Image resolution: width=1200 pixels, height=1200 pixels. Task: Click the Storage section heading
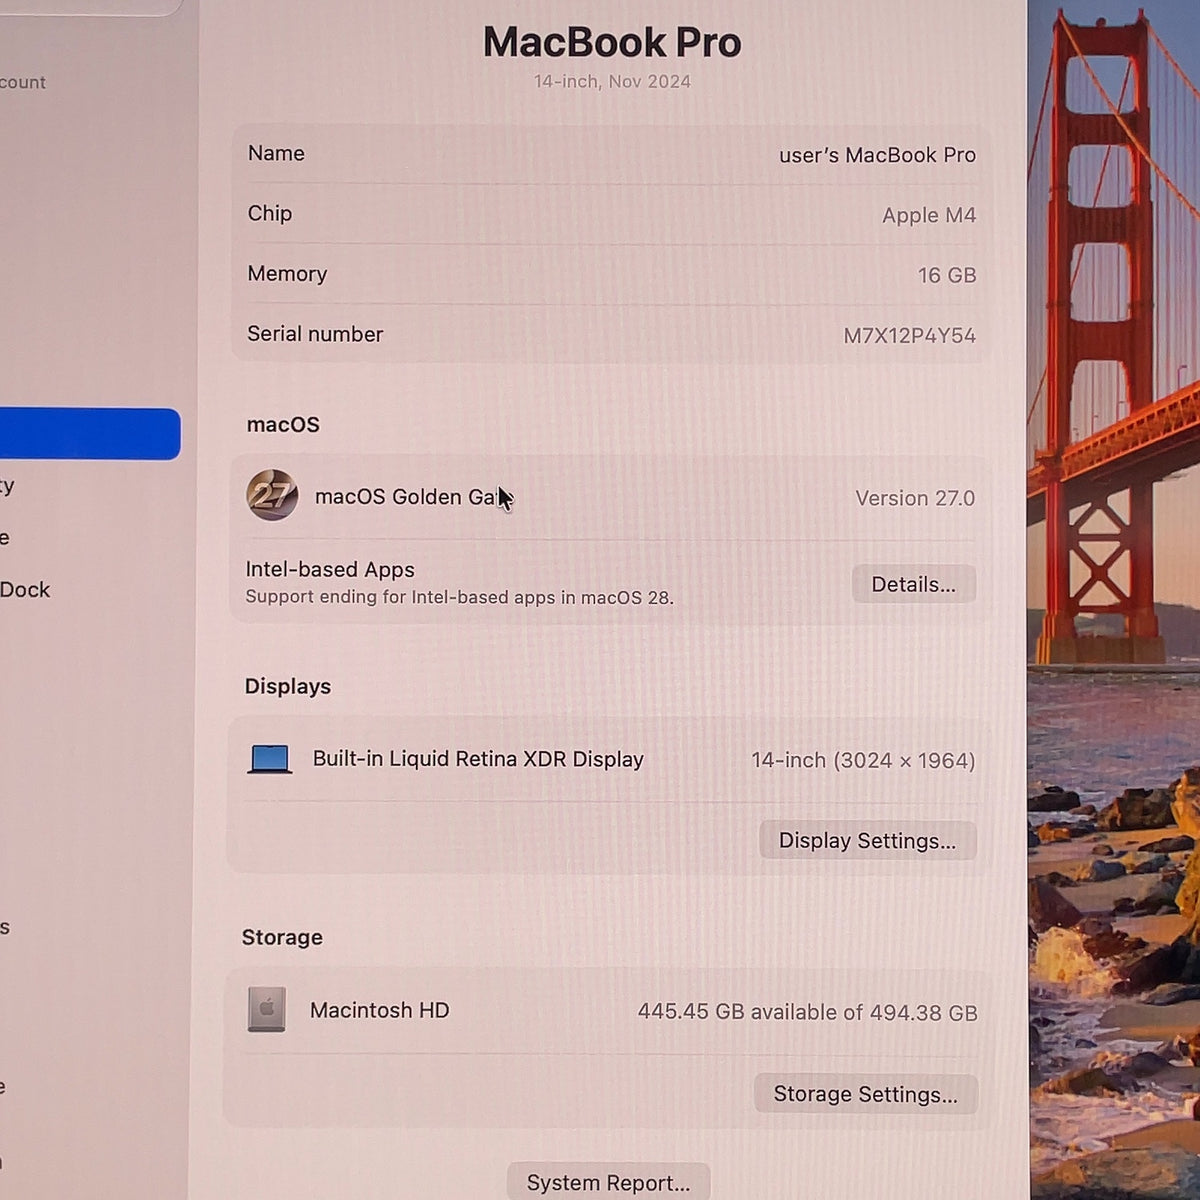[x=282, y=938]
